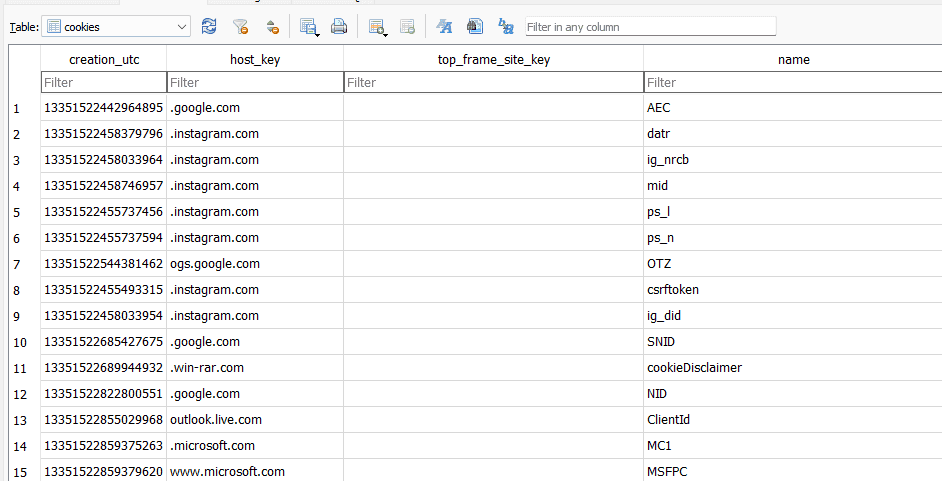Select cell 13351522544381462

point(104,264)
